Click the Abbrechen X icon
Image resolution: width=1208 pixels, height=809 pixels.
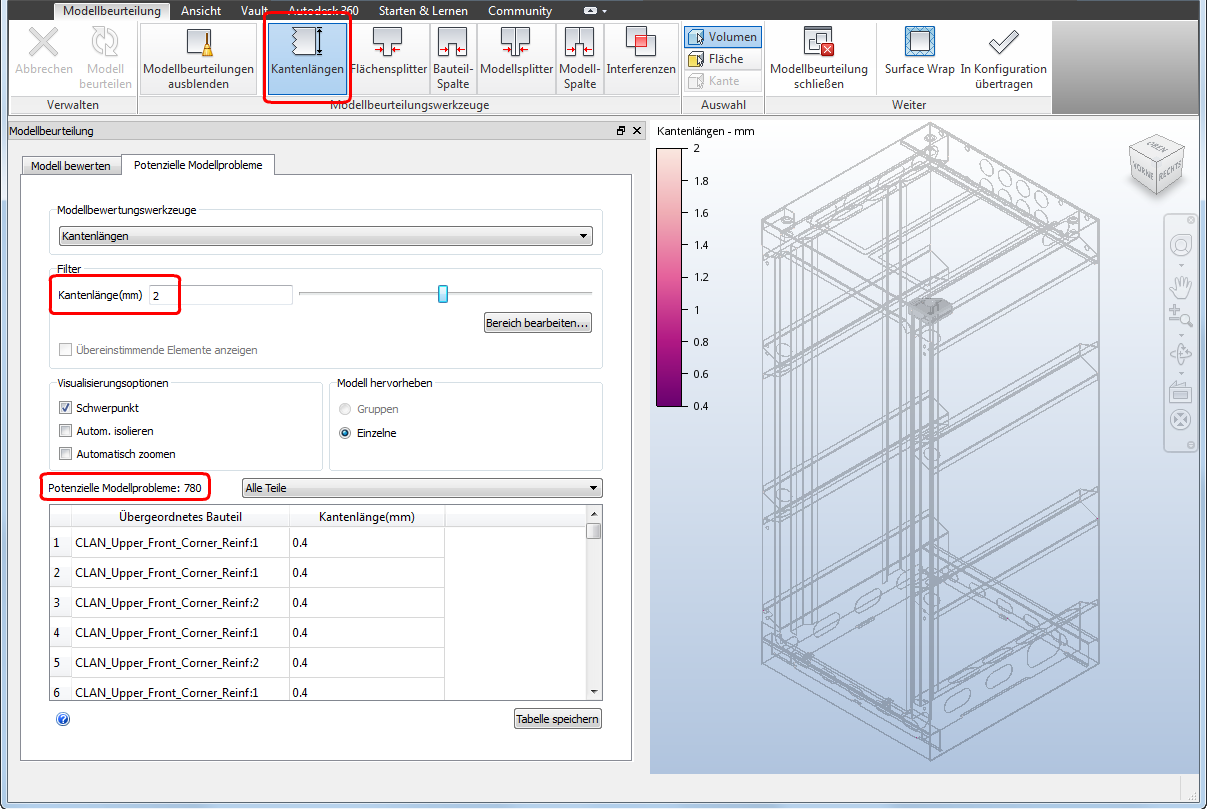(x=43, y=43)
